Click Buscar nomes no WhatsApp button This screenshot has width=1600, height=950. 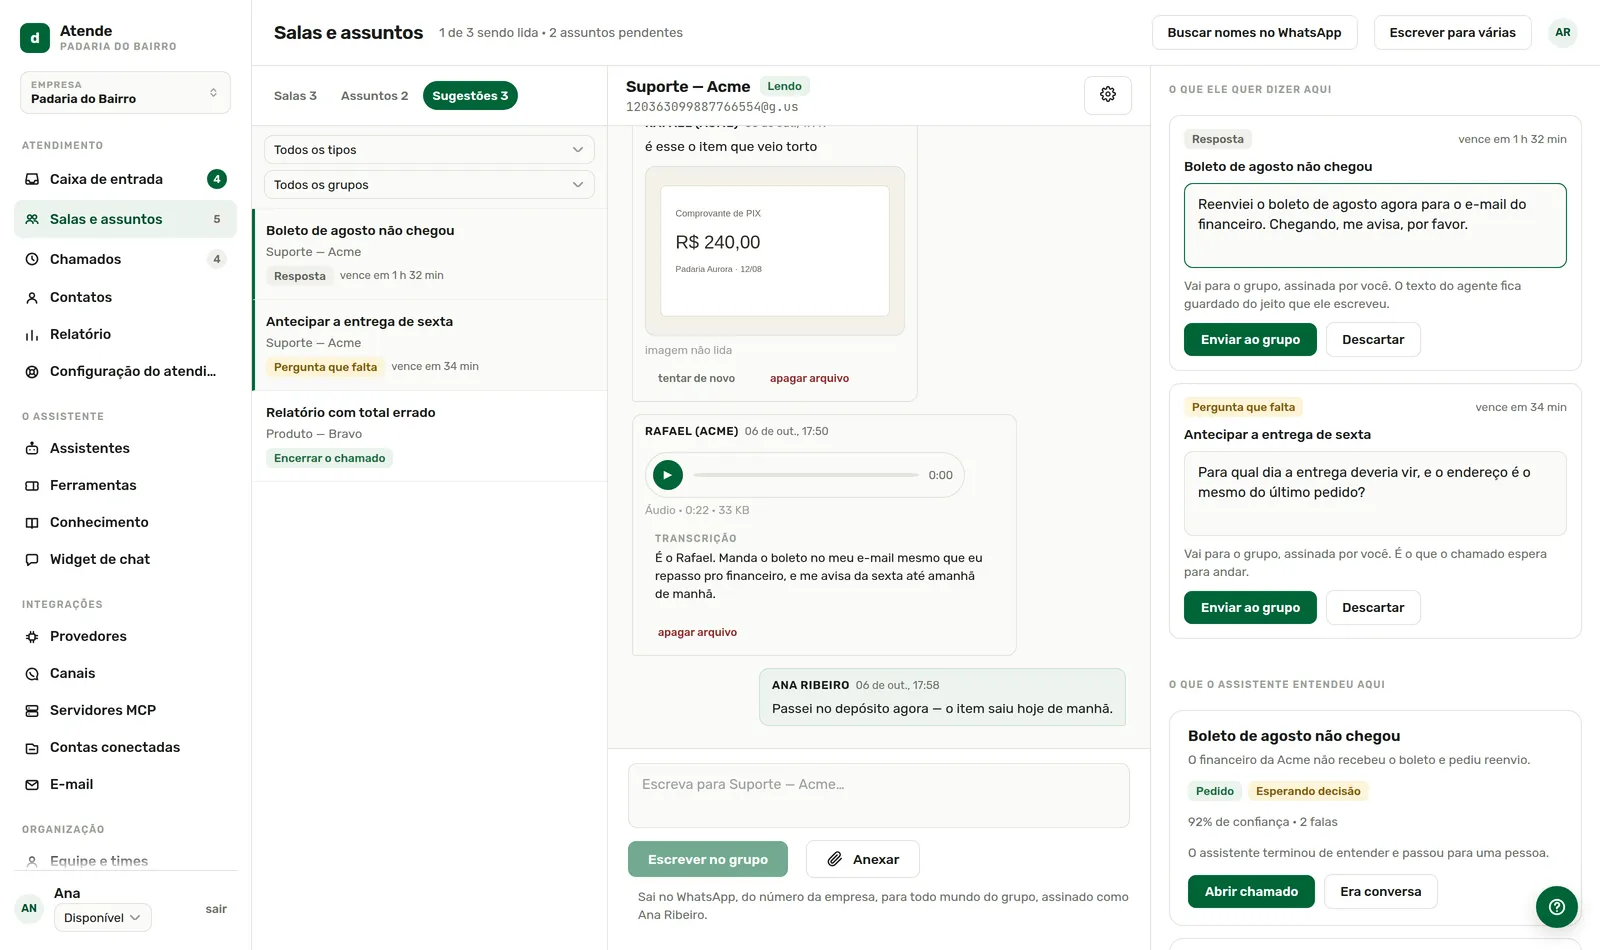[x=1254, y=33]
